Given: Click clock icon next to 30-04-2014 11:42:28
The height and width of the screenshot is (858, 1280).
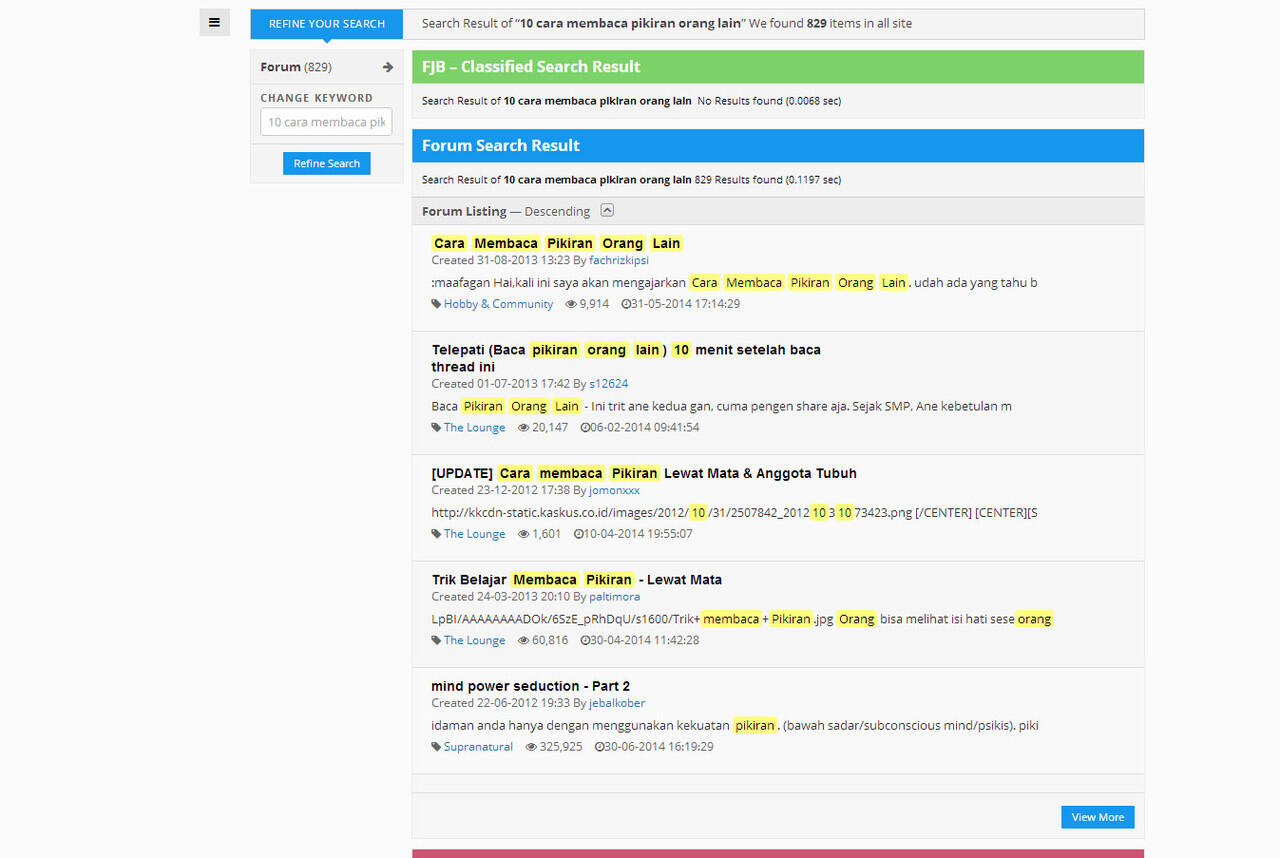Looking at the screenshot, I should click(585, 641).
